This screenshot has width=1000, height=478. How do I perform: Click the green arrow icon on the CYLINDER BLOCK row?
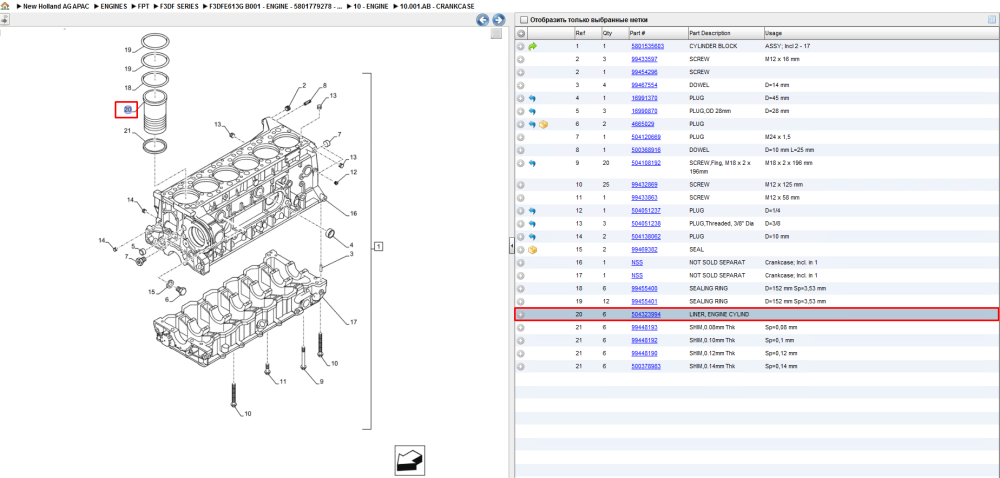[533, 47]
